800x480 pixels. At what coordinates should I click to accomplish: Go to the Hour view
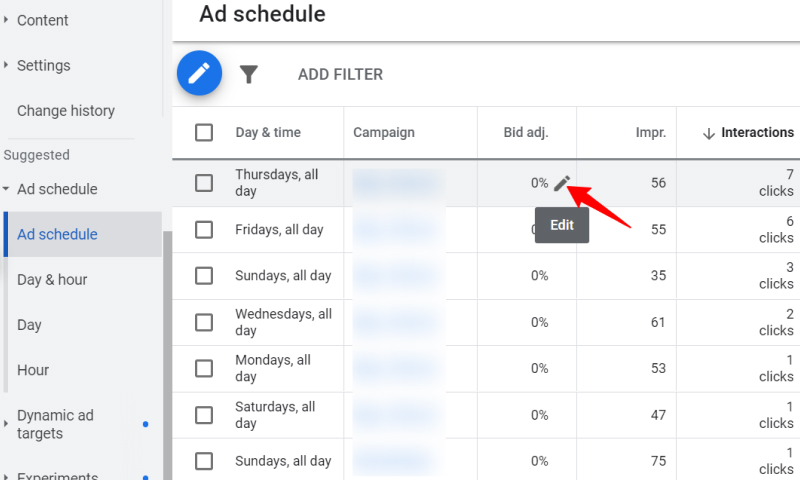(33, 370)
